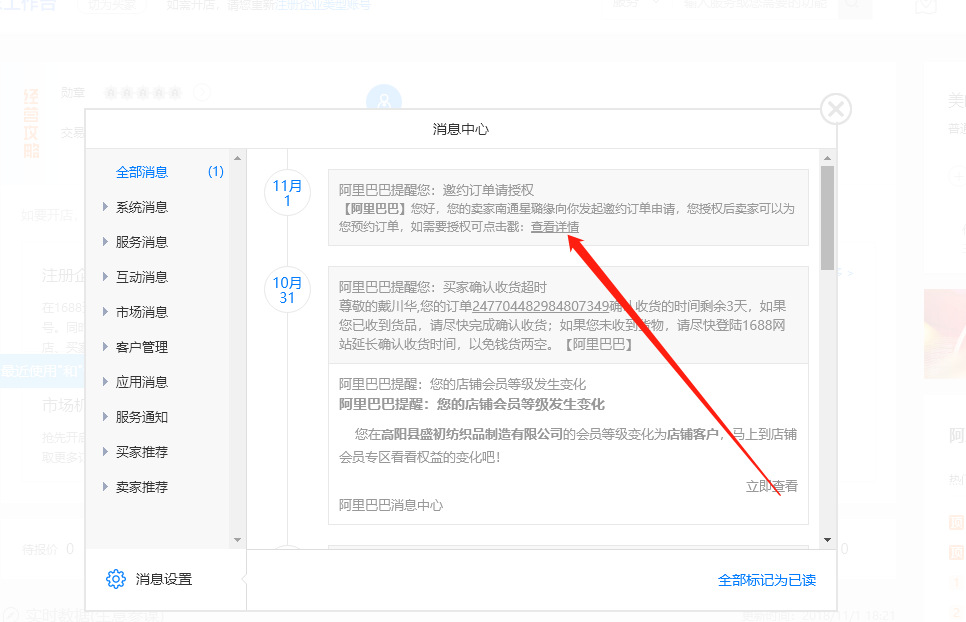
Task: Expand 市场消息 arrow
Action: click(105, 312)
